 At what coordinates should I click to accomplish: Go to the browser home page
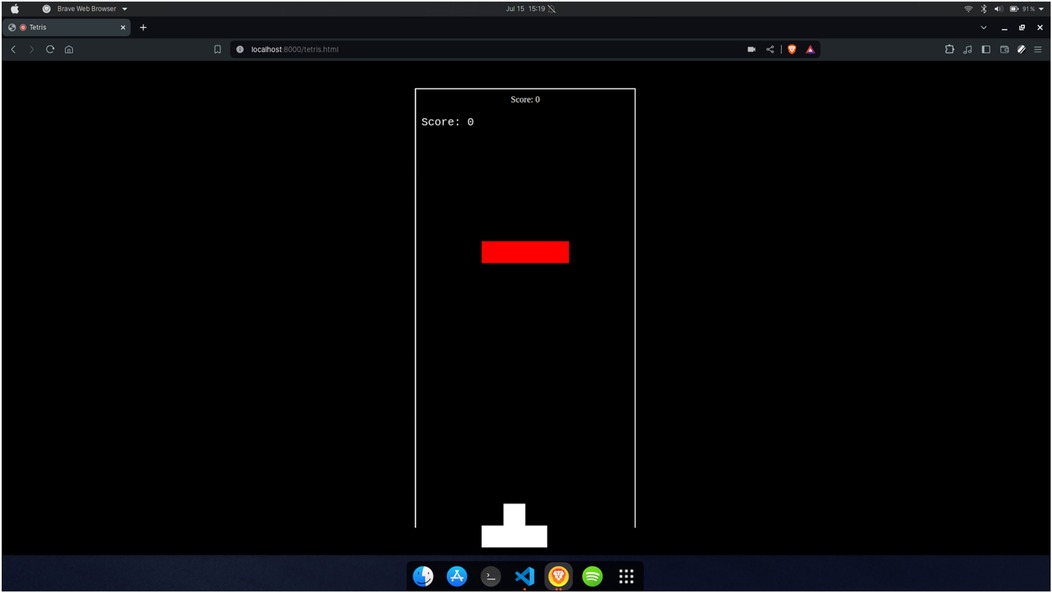click(x=68, y=49)
